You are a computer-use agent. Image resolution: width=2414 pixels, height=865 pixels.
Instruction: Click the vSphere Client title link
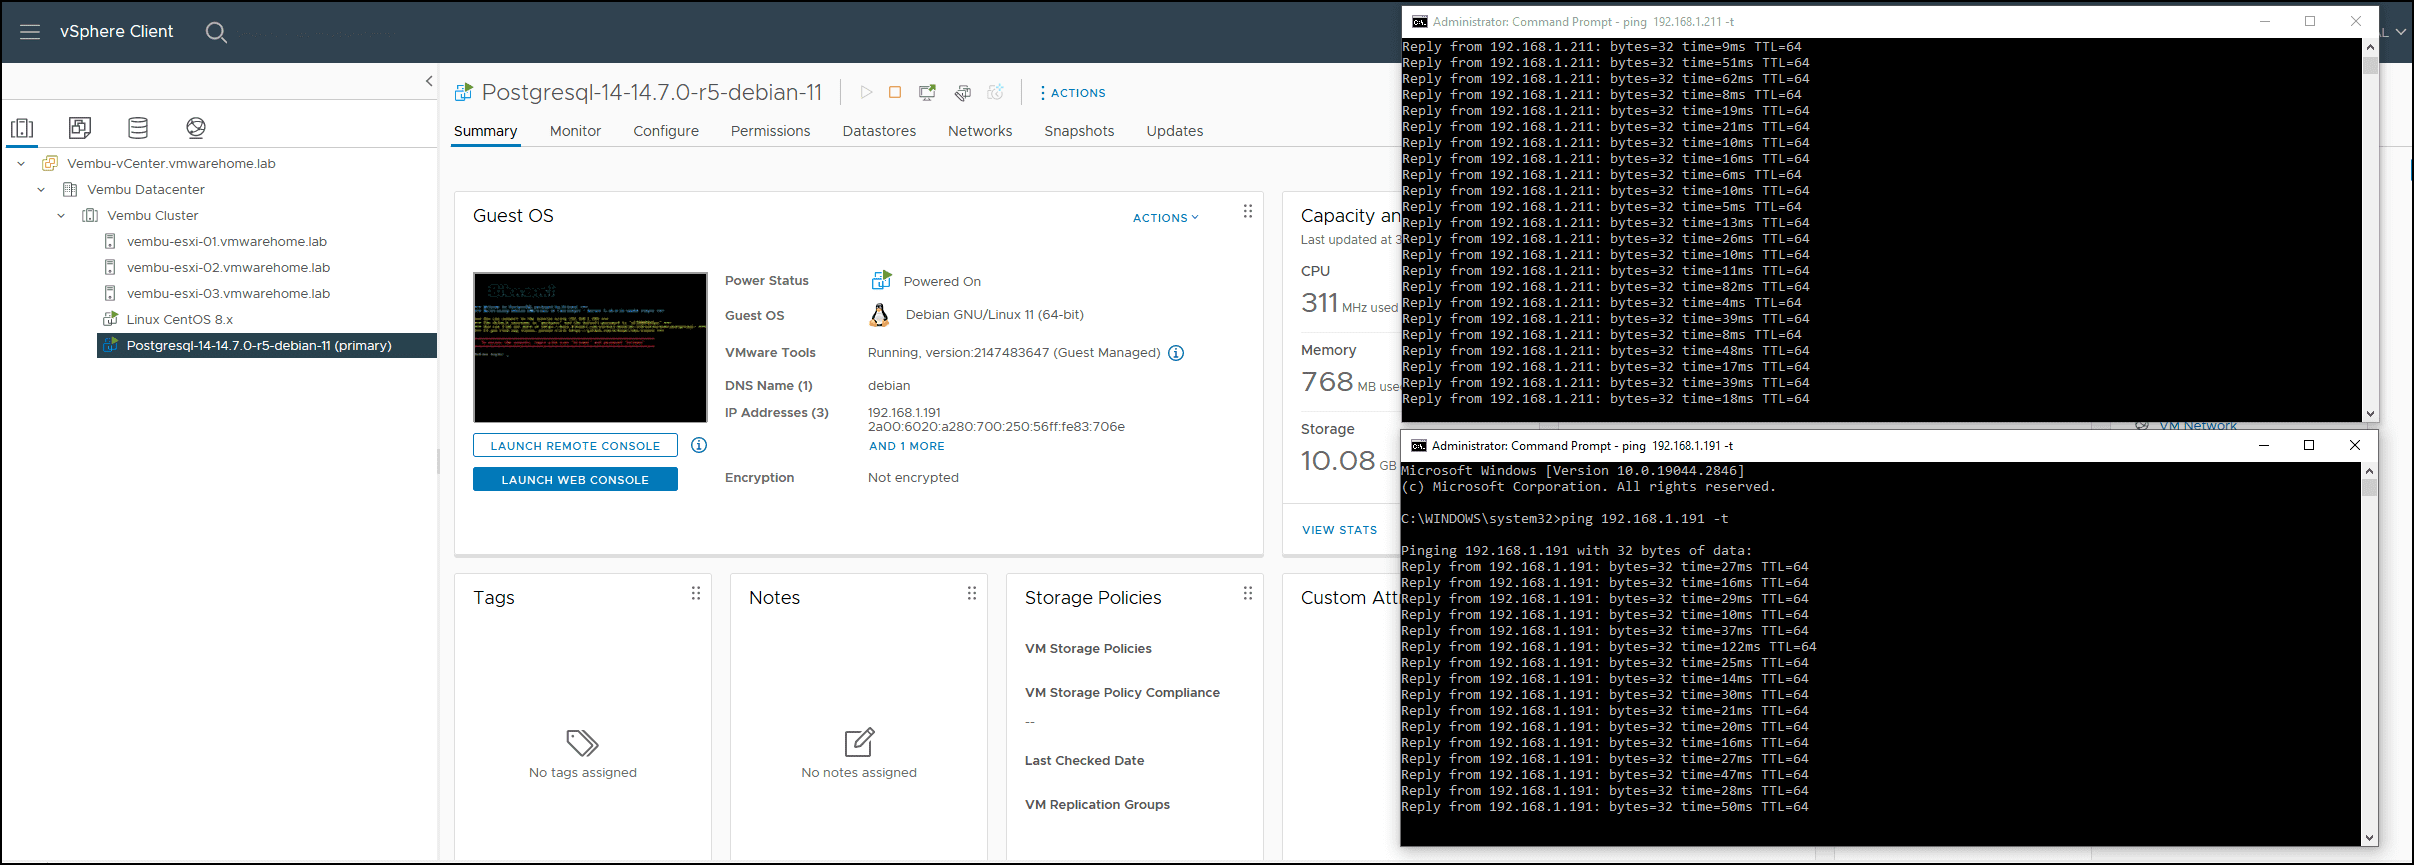click(x=116, y=32)
